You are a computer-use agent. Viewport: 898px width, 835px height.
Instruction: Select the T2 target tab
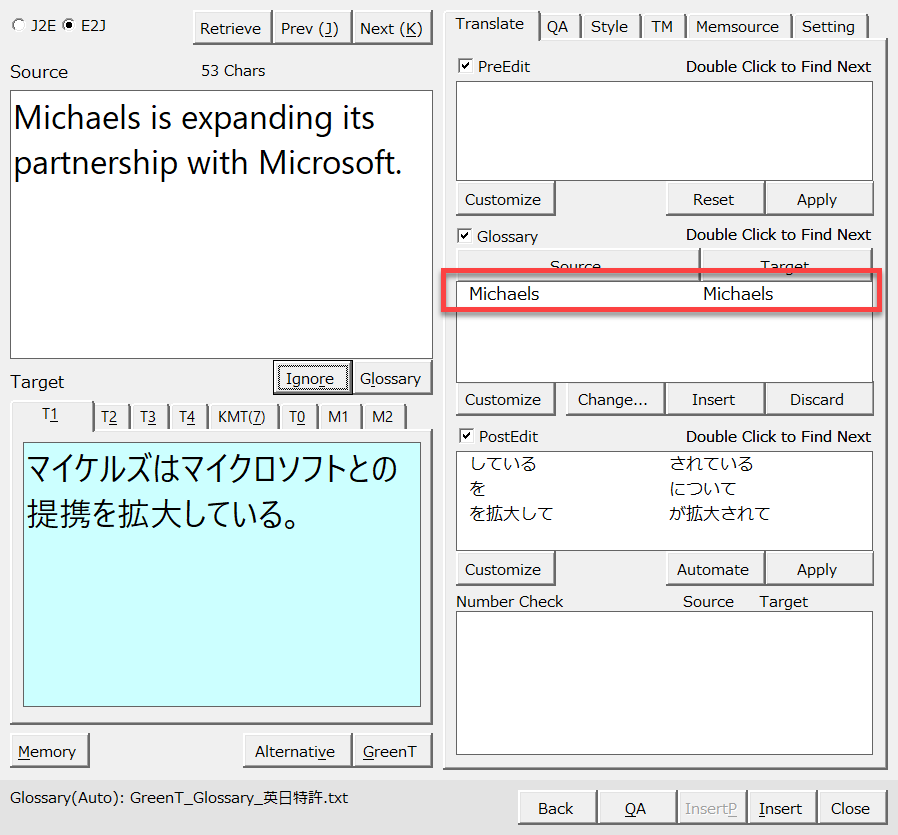(109, 417)
